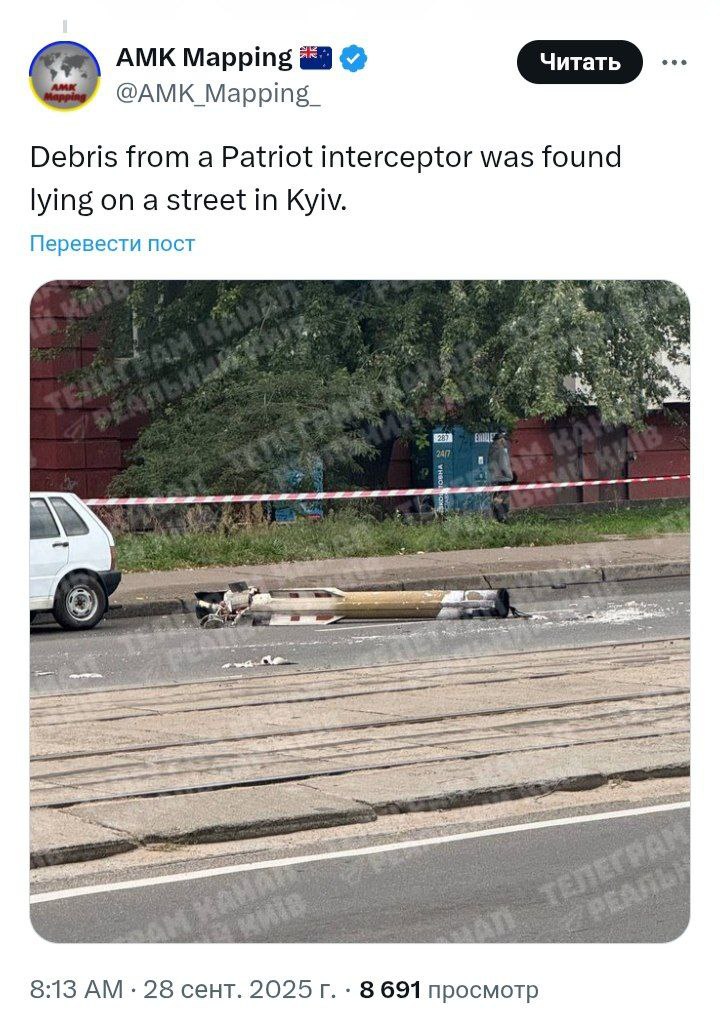Click the AMK Mapping display name

click(204, 57)
